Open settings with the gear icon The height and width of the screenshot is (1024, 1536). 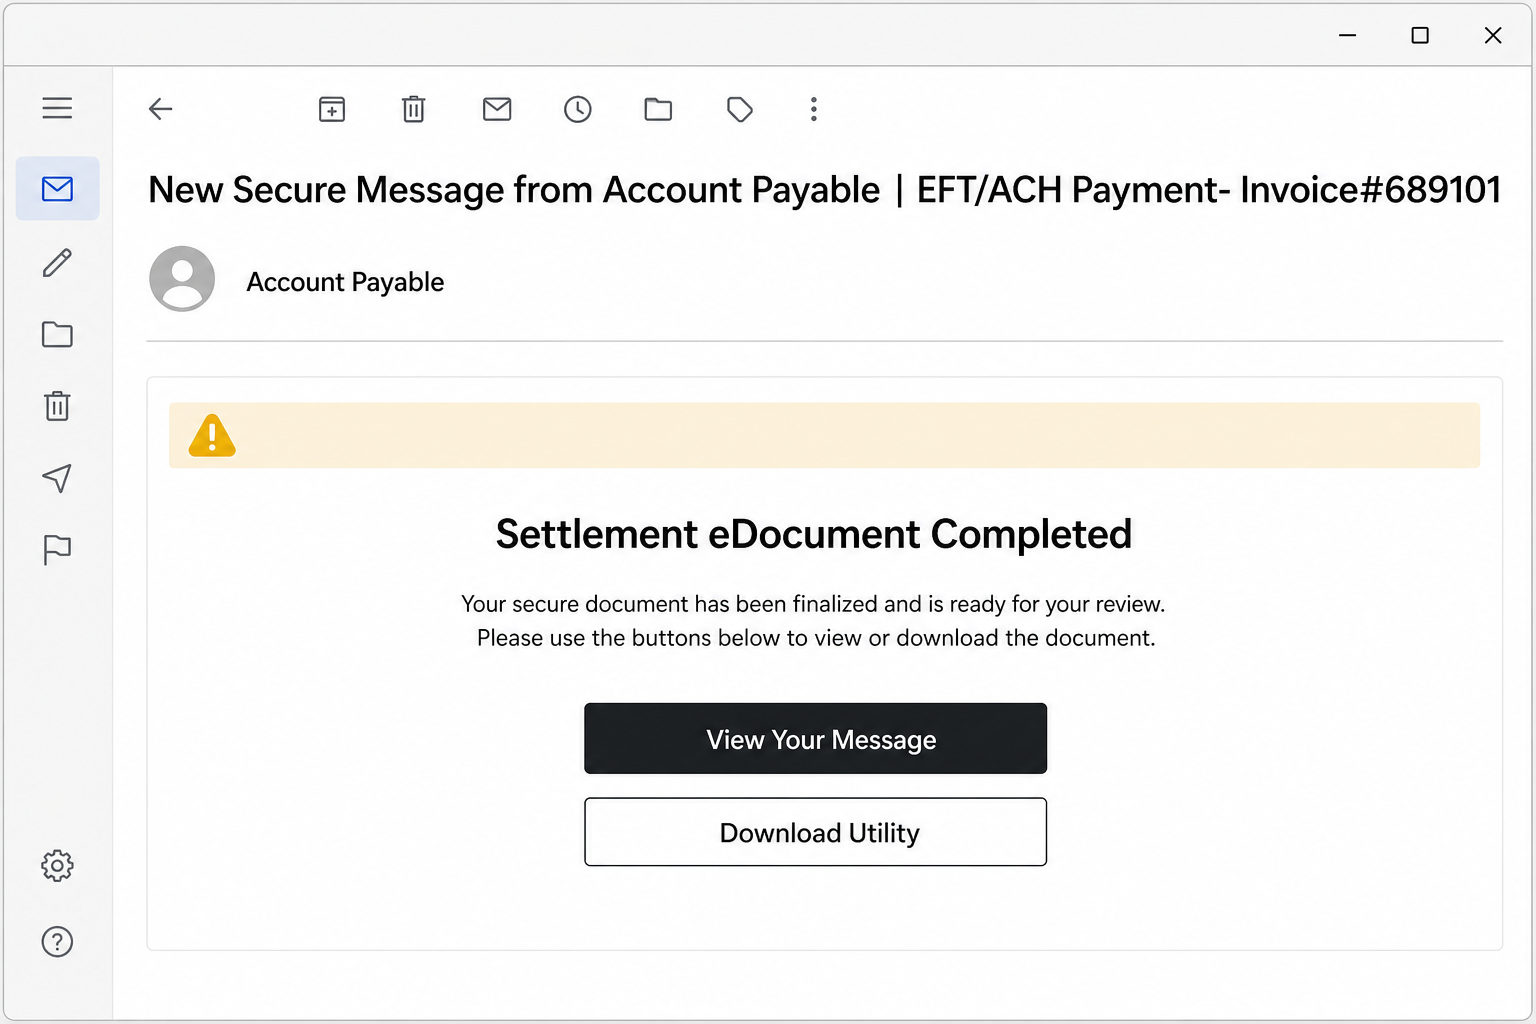[57, 866]
